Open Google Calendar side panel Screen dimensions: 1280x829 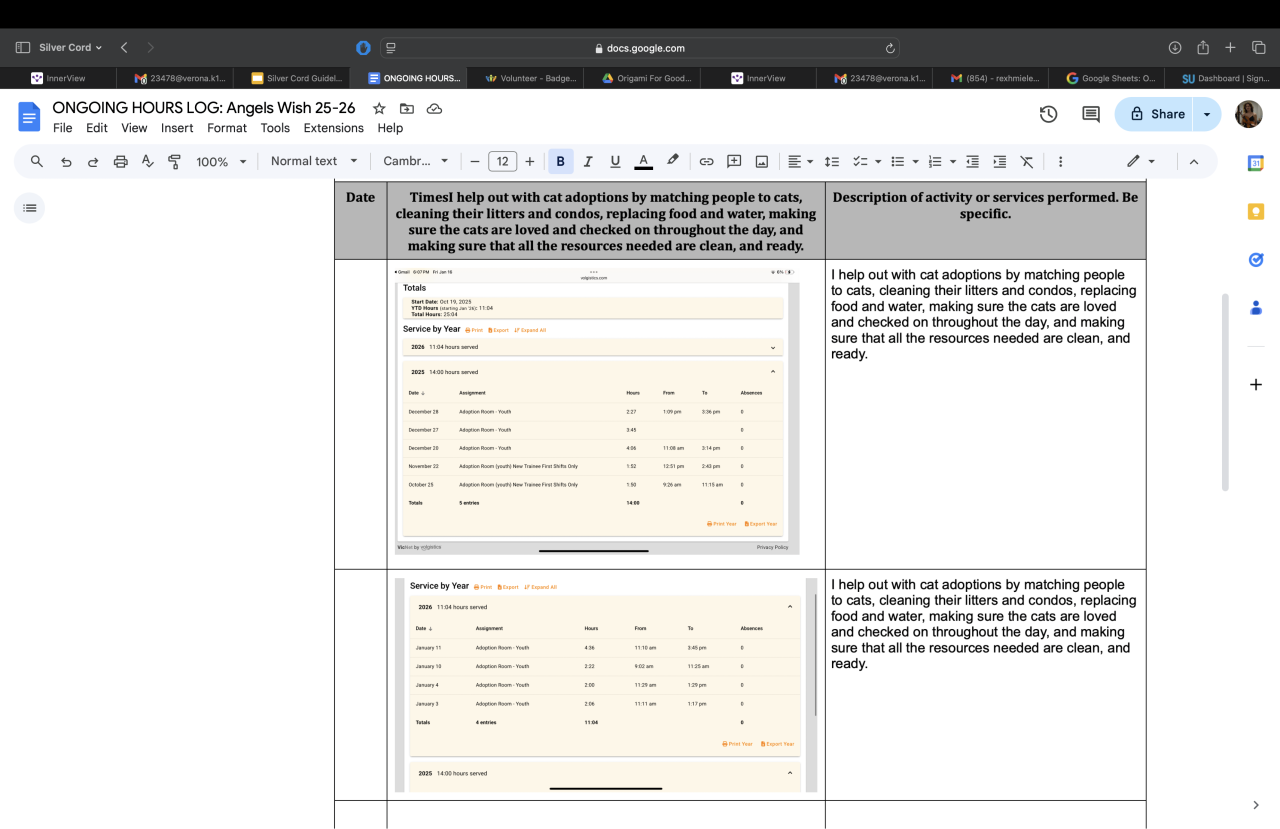[x=1256, y=163]
